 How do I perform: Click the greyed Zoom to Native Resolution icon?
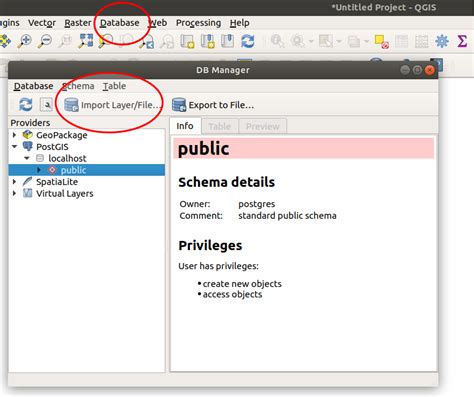[65, 41]
